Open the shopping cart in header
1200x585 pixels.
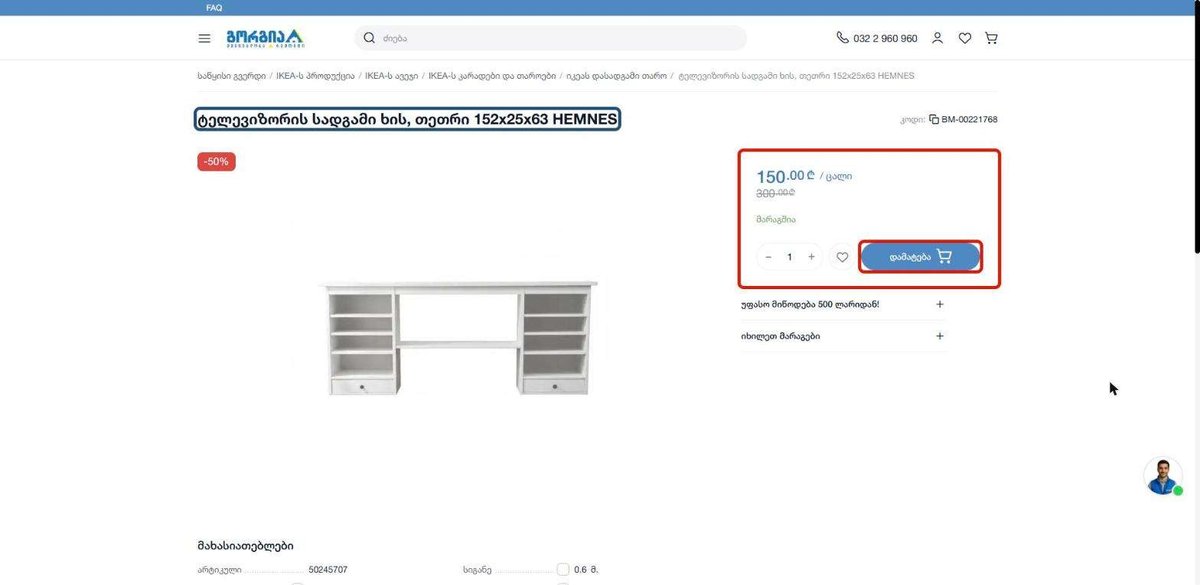(x=991, y=38)
